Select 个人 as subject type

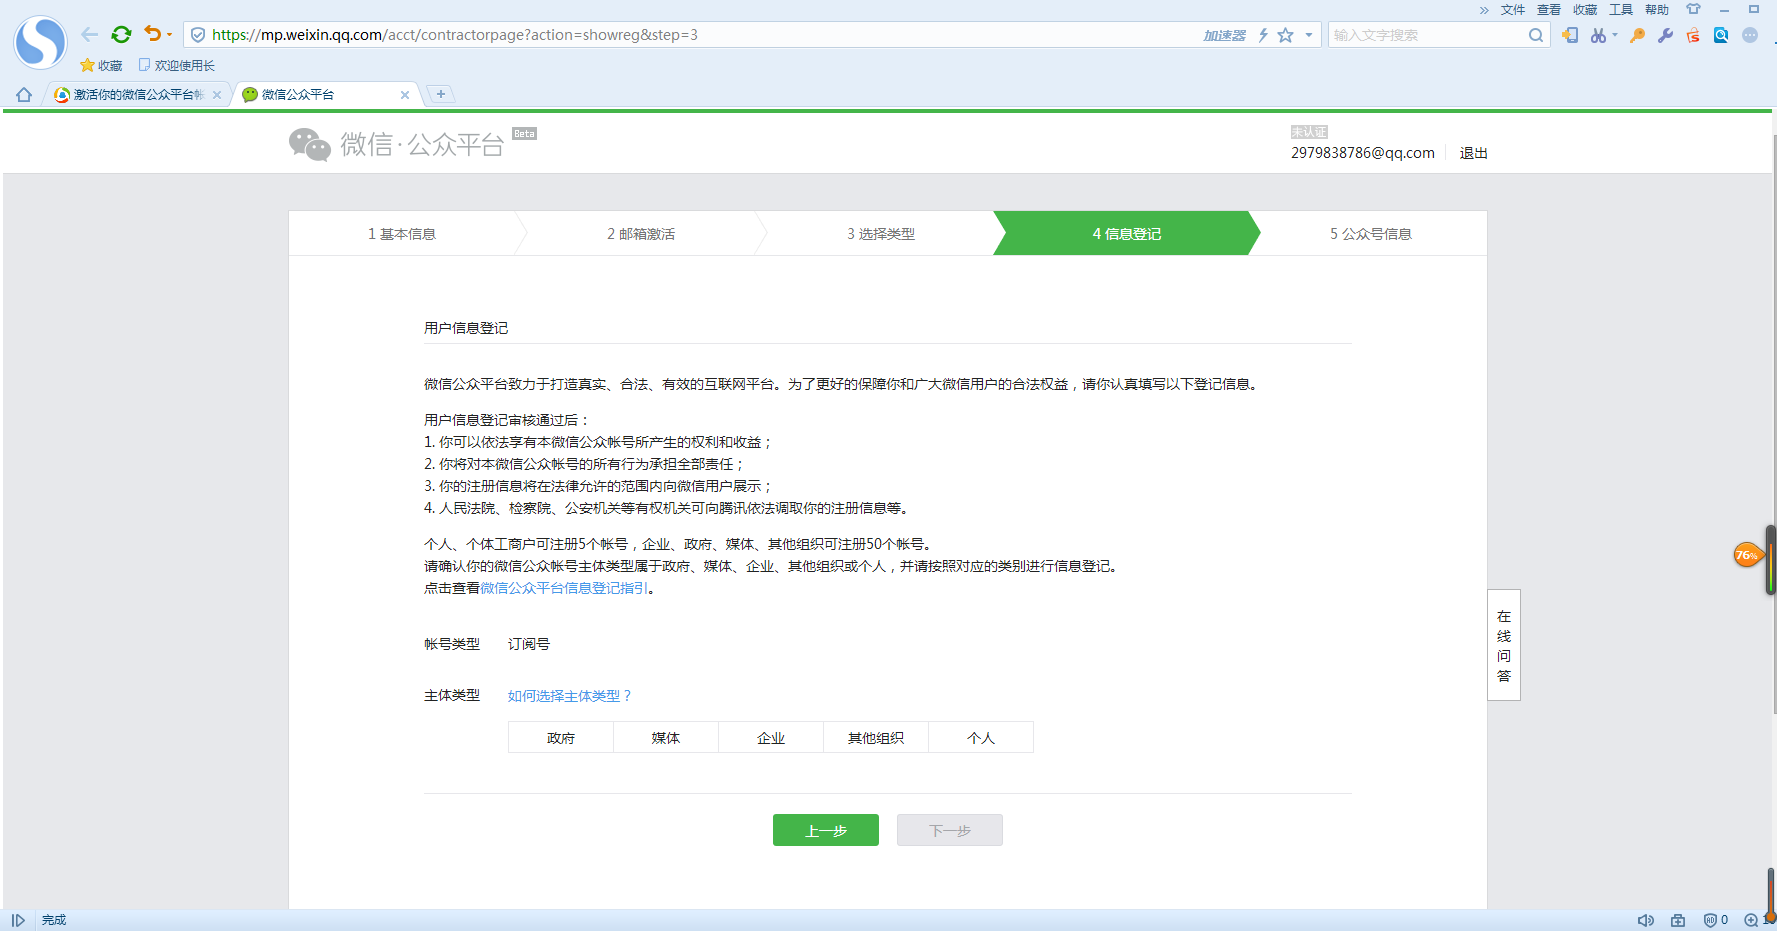coord(981,737)
